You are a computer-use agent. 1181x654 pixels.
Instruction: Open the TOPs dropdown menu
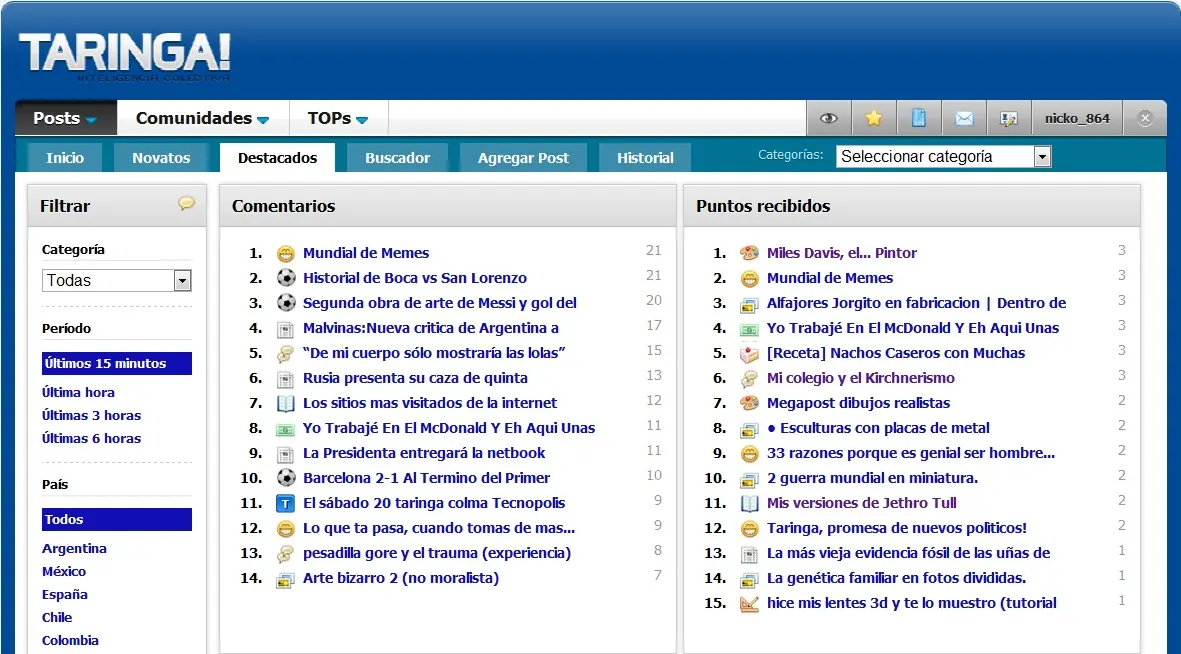pos(337,118)
